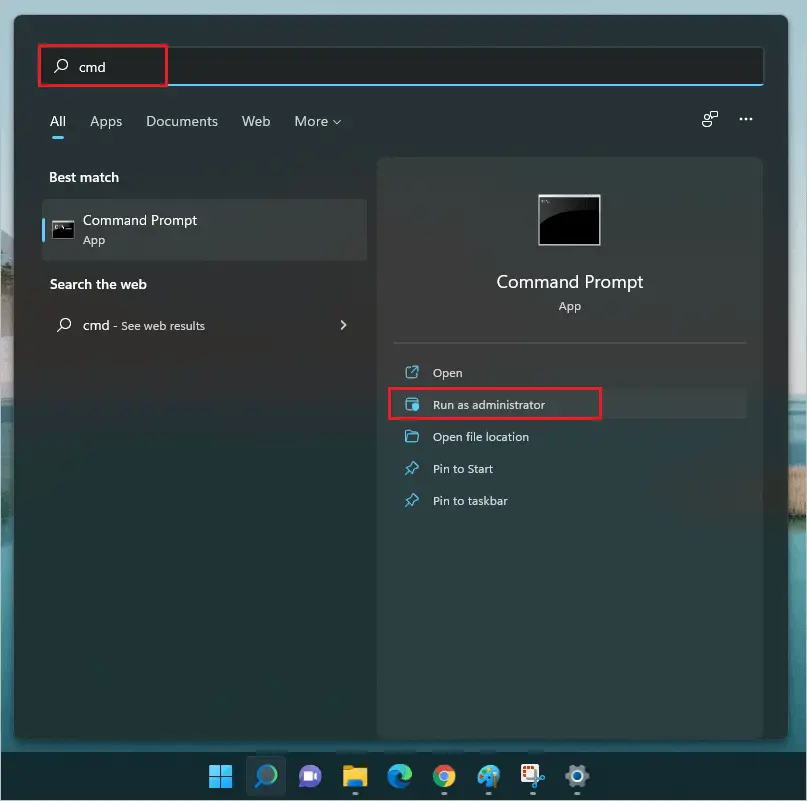The image size is (807, 801).
Task: Select Command Prompt best match result
Action: 204,230
